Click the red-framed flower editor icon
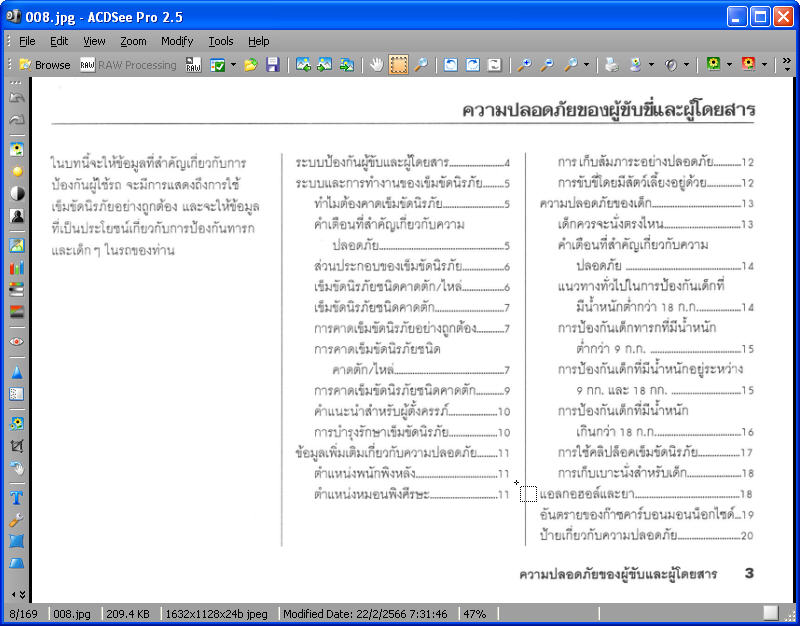800x626 pixels. (748, 64)
